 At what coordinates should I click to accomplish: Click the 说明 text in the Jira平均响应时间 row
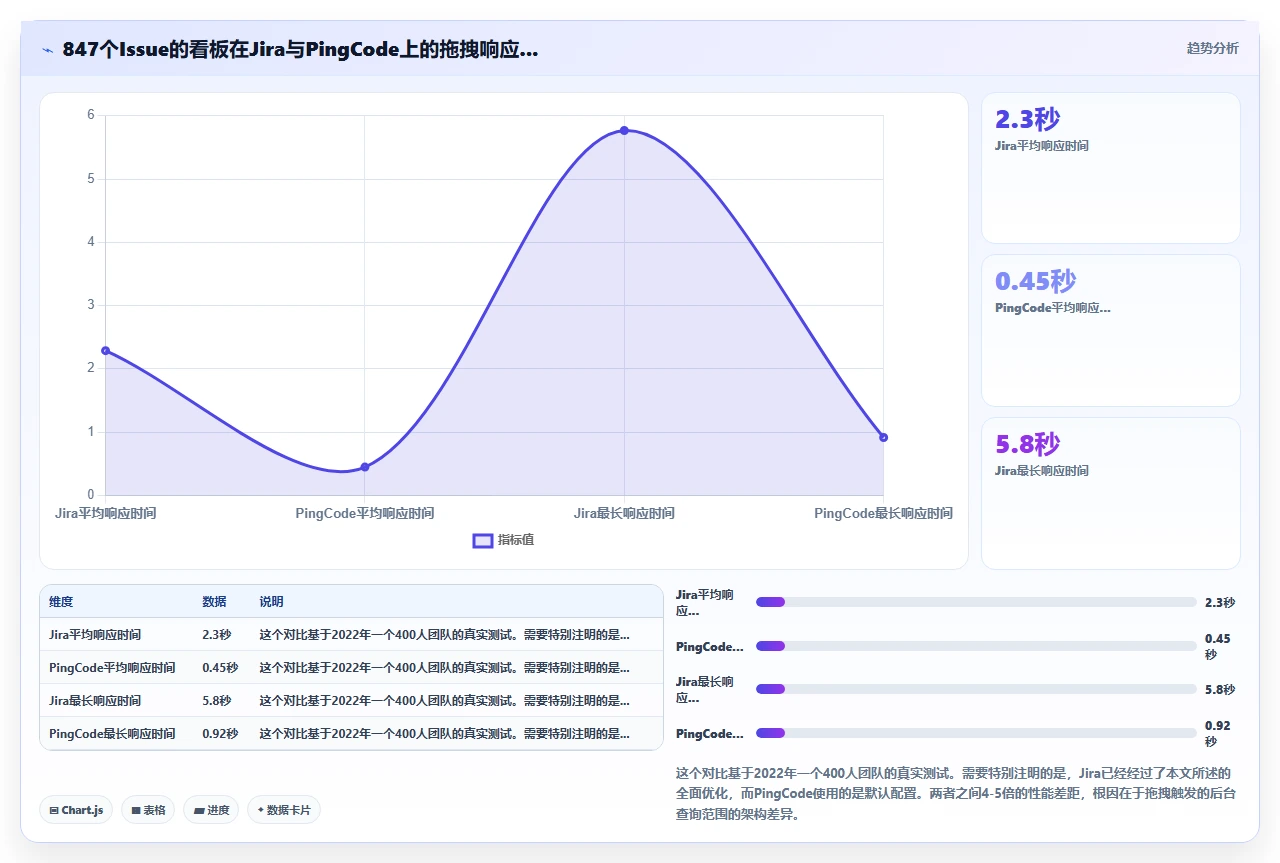(x=445, y=634)
